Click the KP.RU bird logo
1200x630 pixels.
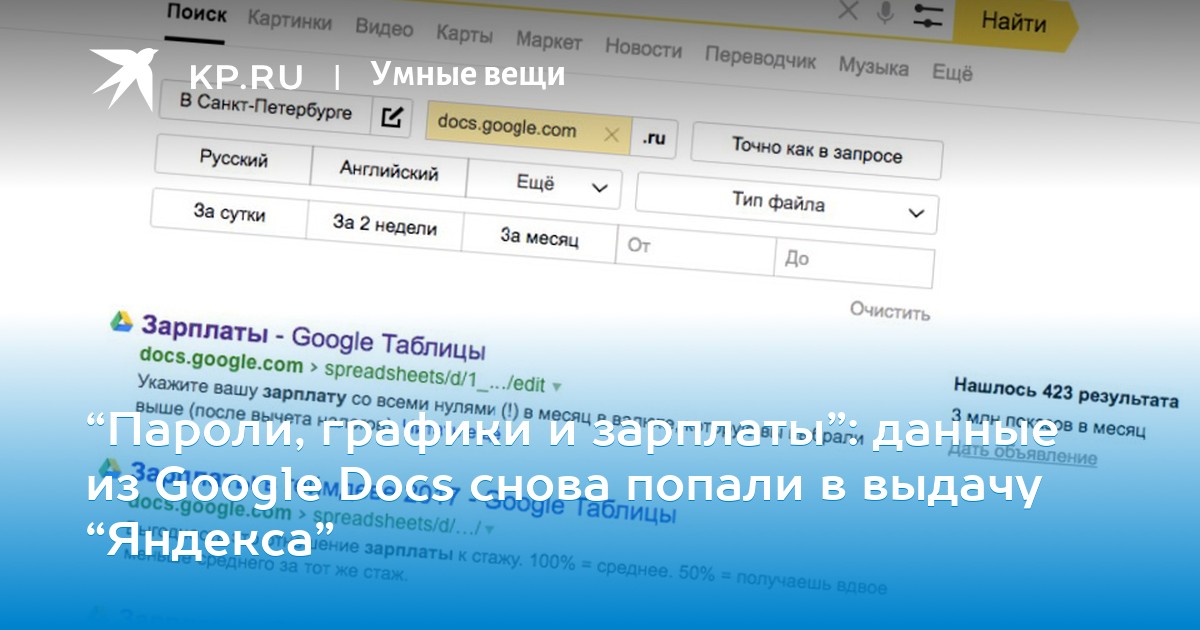point(124,75)
